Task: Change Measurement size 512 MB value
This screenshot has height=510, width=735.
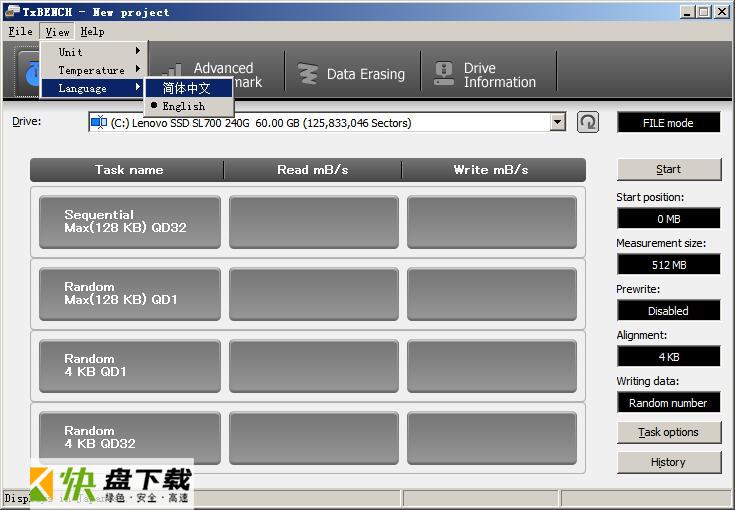Action: pos(668,264)
